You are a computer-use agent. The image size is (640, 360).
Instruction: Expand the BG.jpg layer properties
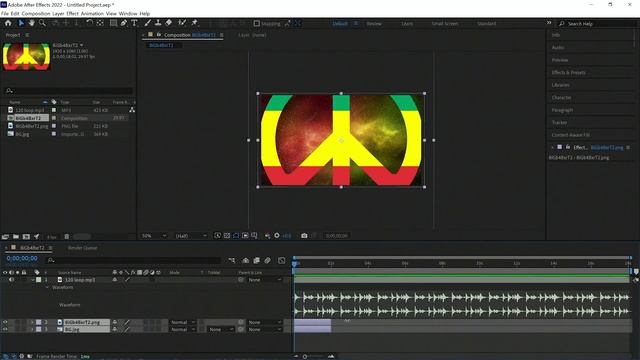[x=32, y=329]
